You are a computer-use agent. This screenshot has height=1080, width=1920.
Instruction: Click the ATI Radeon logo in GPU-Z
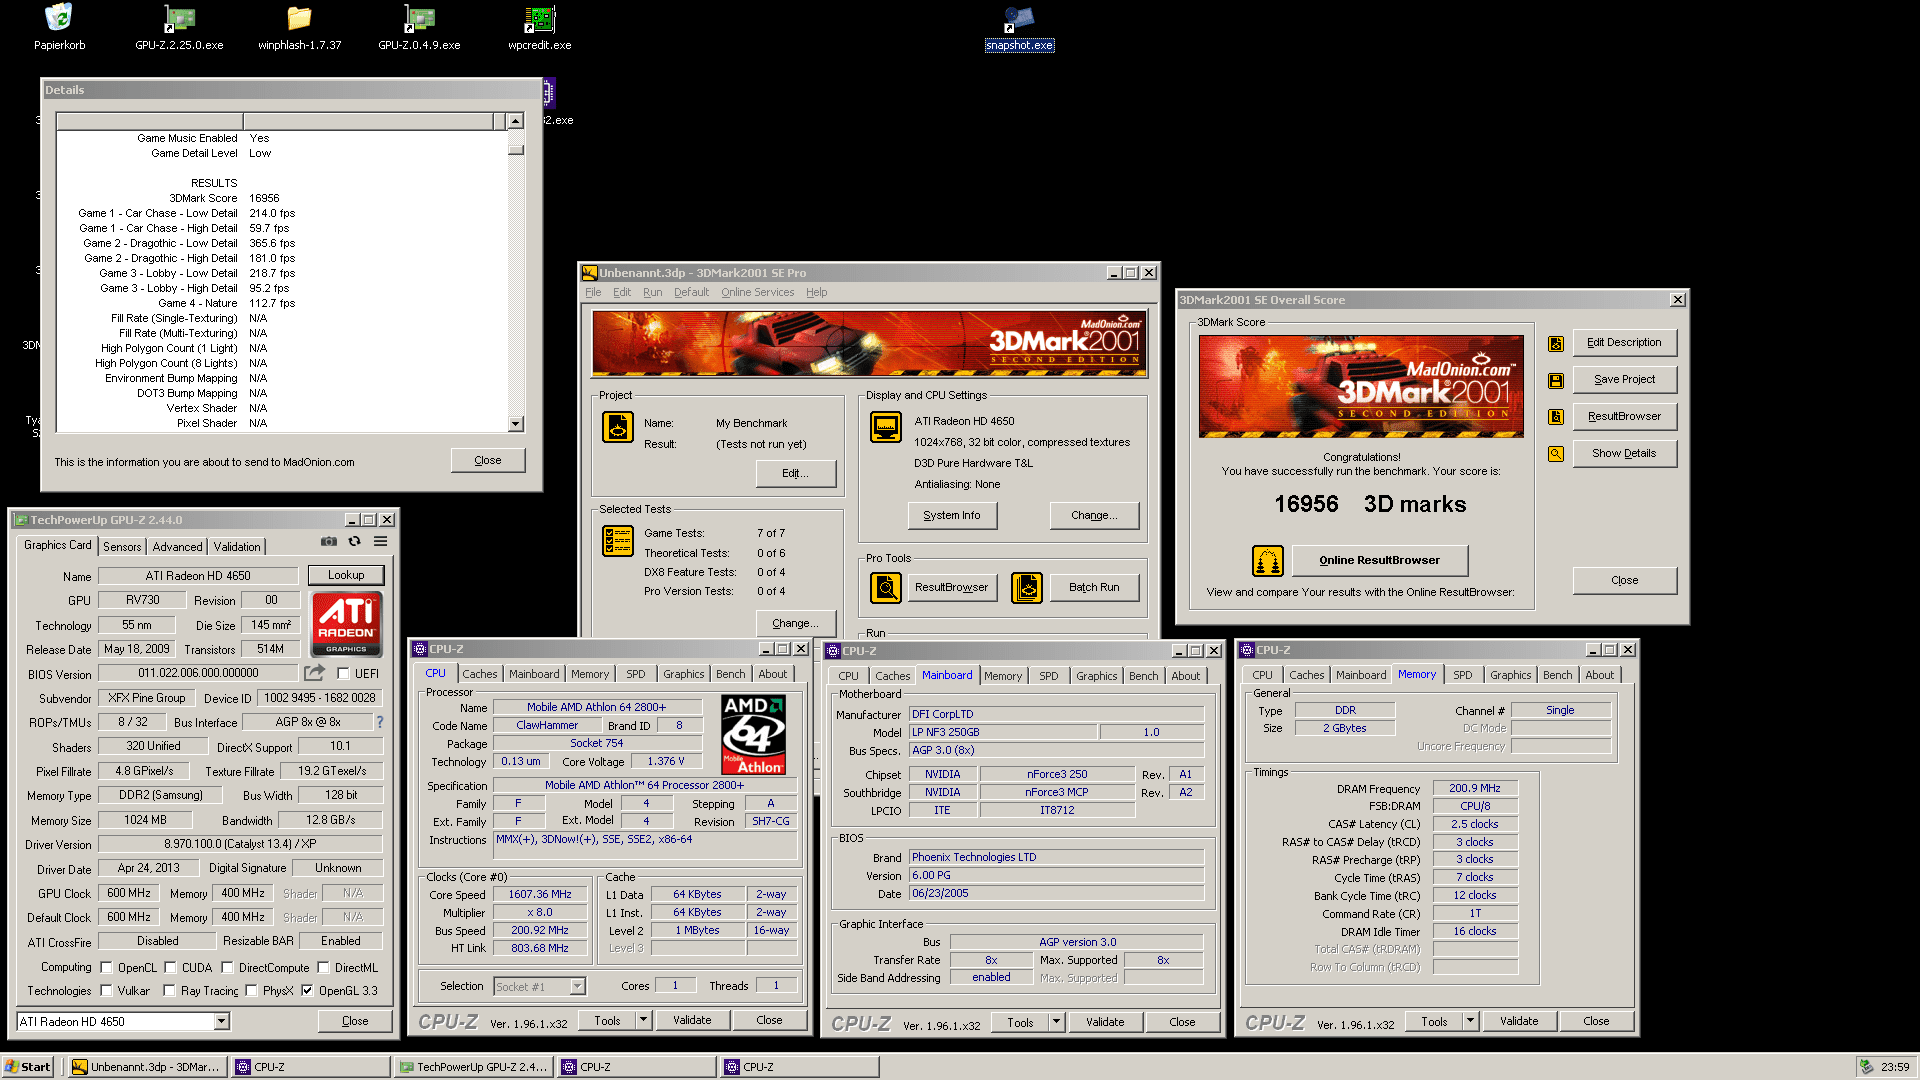[x=346, y=623]
